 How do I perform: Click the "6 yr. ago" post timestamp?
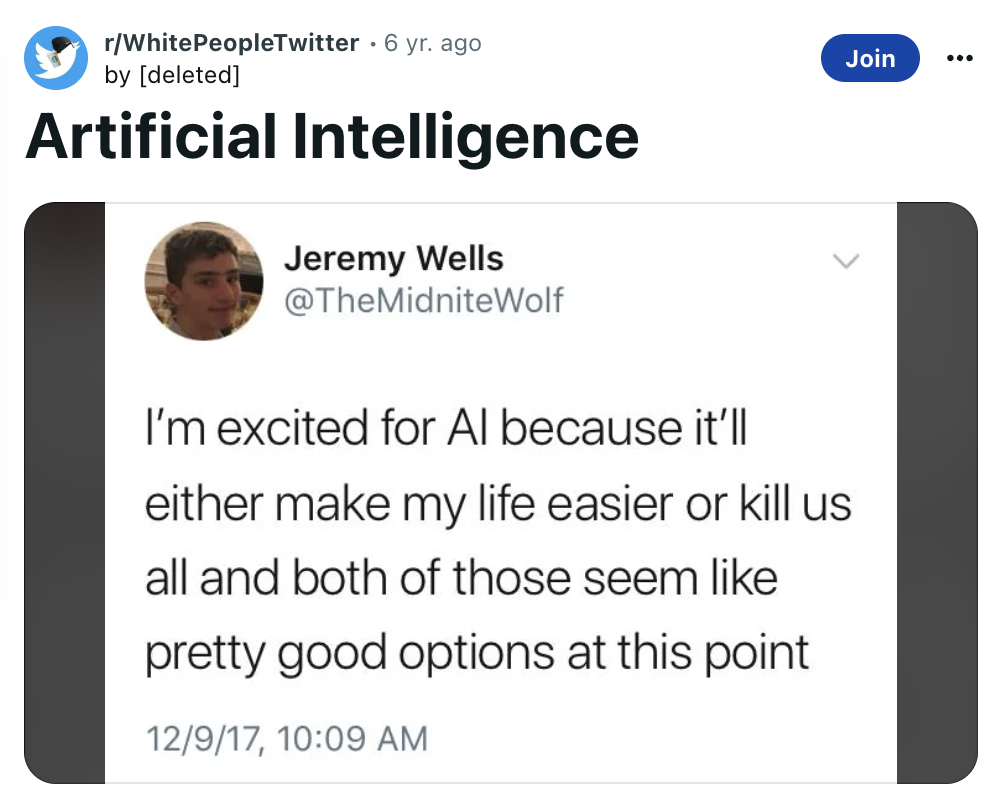[433, 43]
